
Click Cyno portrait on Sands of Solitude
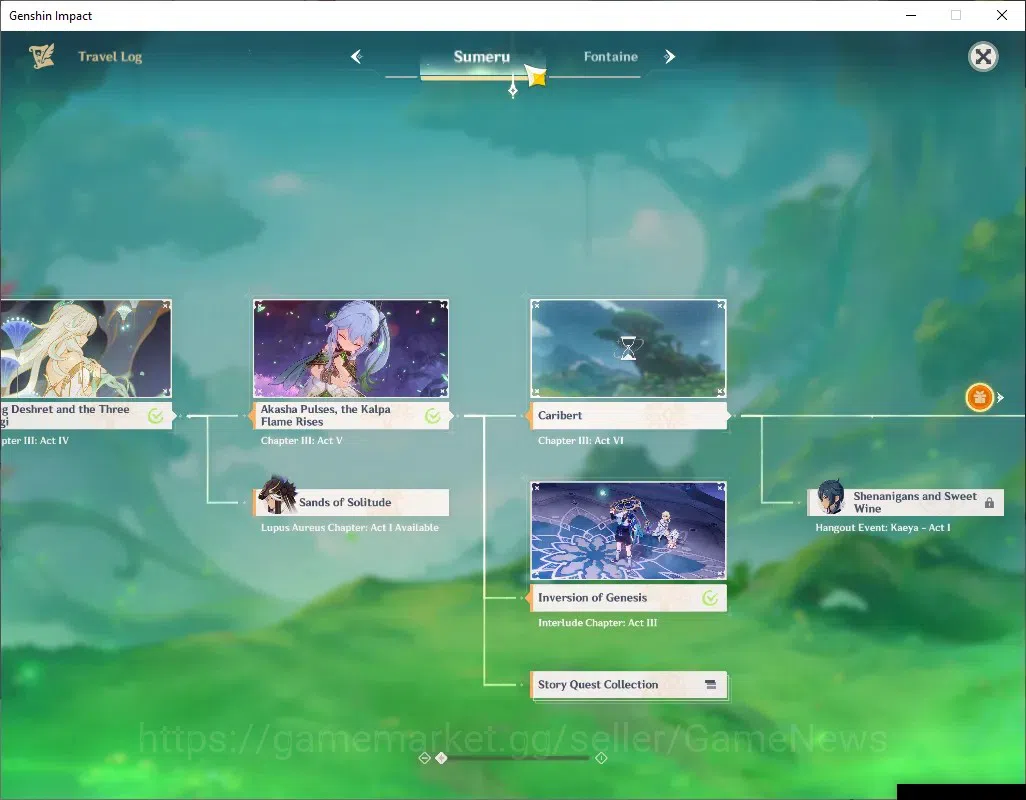[277, 495]
